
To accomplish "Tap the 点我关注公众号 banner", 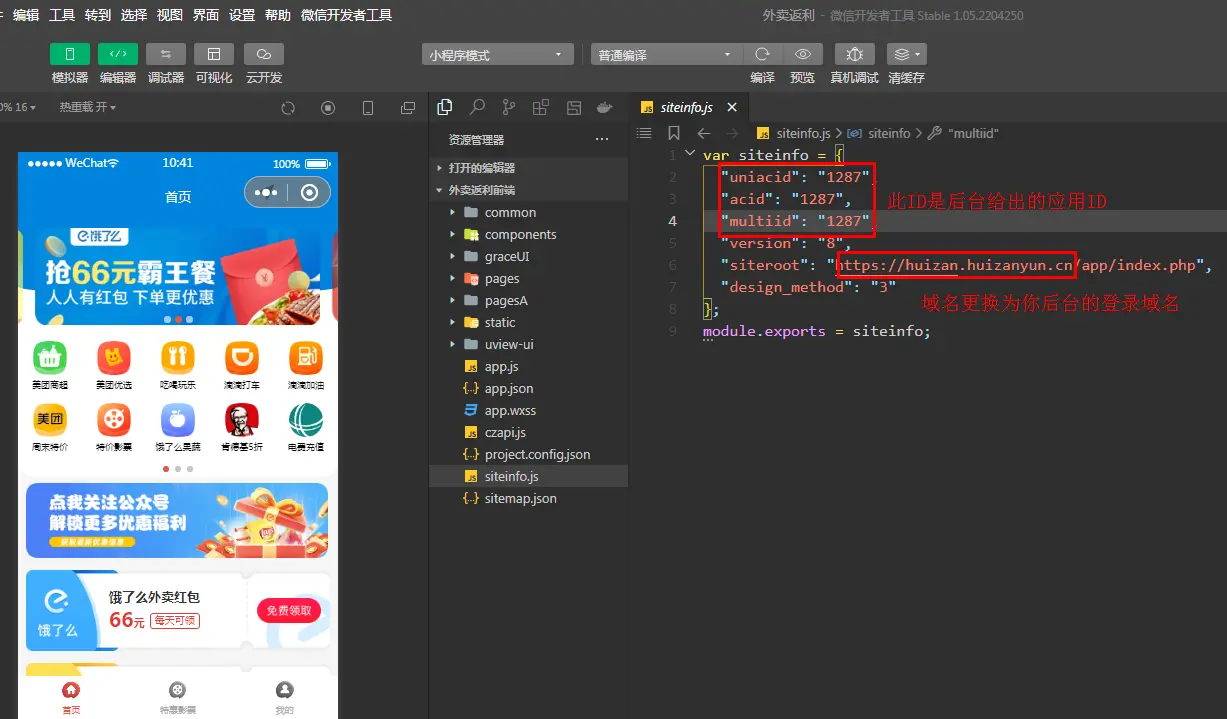I will pyautogui.click(x=177, y=520).
